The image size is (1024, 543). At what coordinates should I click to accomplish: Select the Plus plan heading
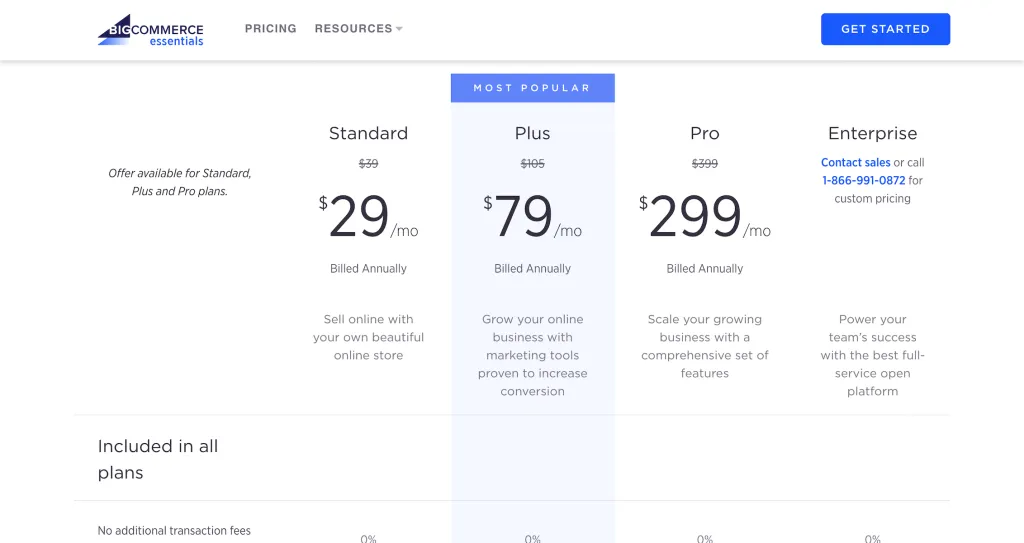[x=532, y=133]
